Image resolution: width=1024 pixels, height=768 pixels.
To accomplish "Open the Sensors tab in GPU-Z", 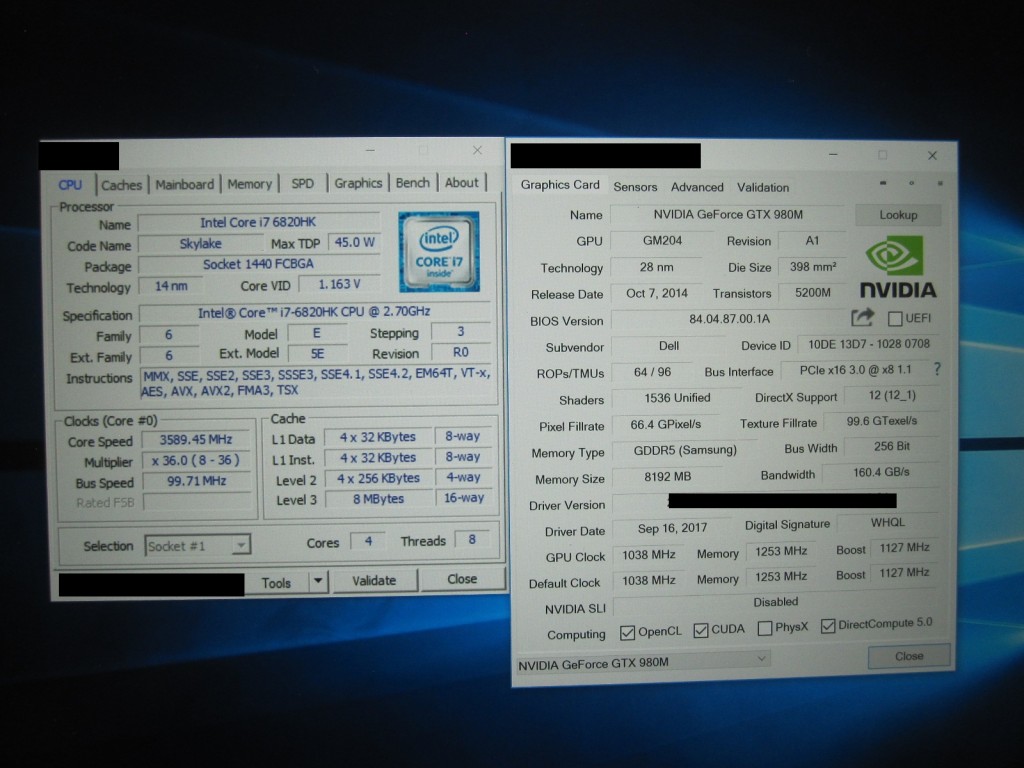I will coord(635,187).
